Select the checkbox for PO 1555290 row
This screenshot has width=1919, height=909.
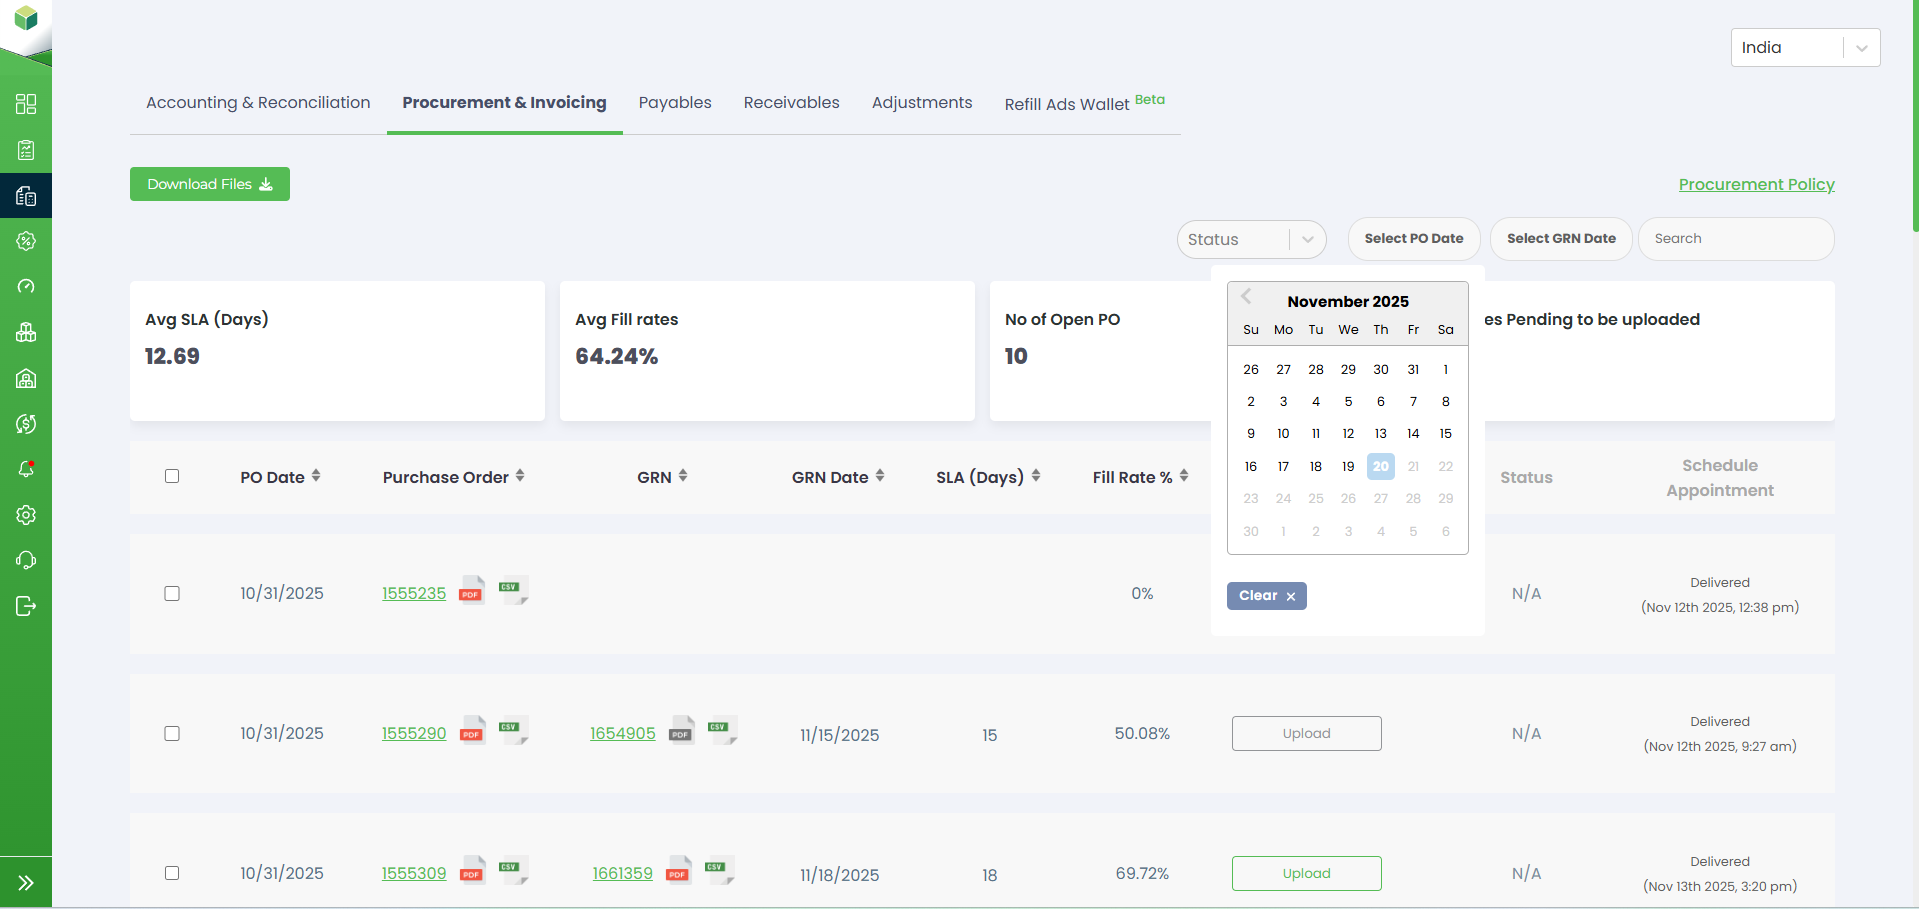172,734
